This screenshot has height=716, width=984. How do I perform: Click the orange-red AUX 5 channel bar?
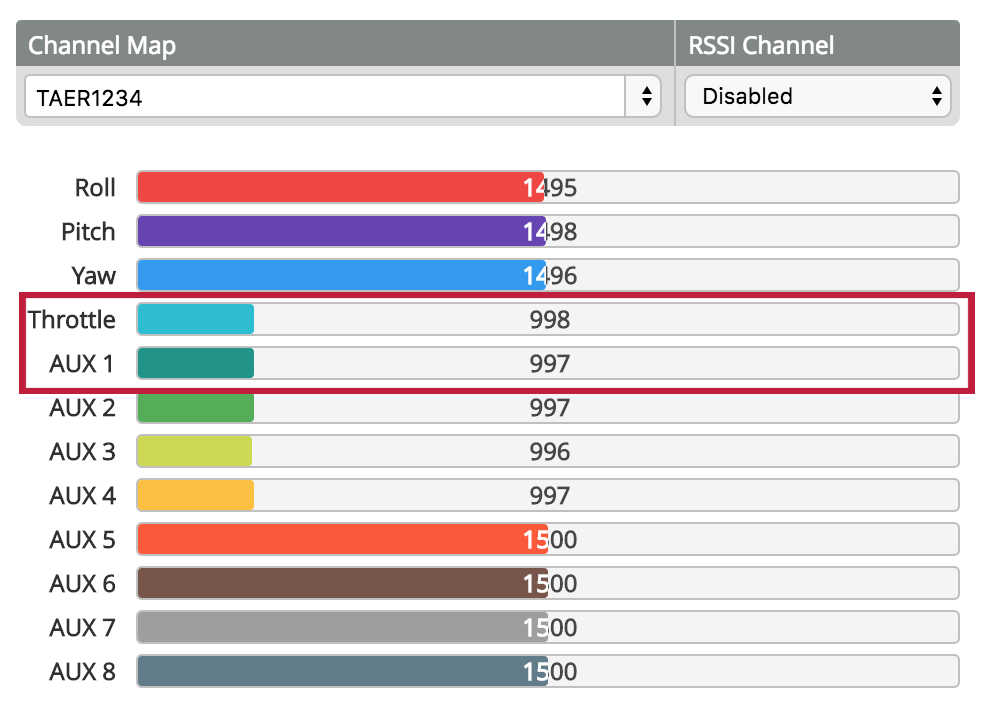click(x=340, y=540)
